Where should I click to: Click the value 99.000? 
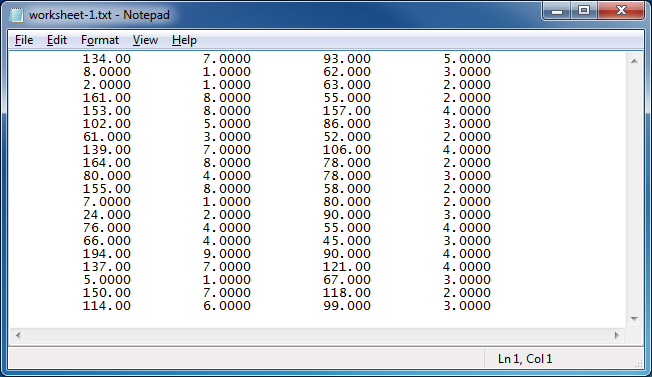[347, 306]
